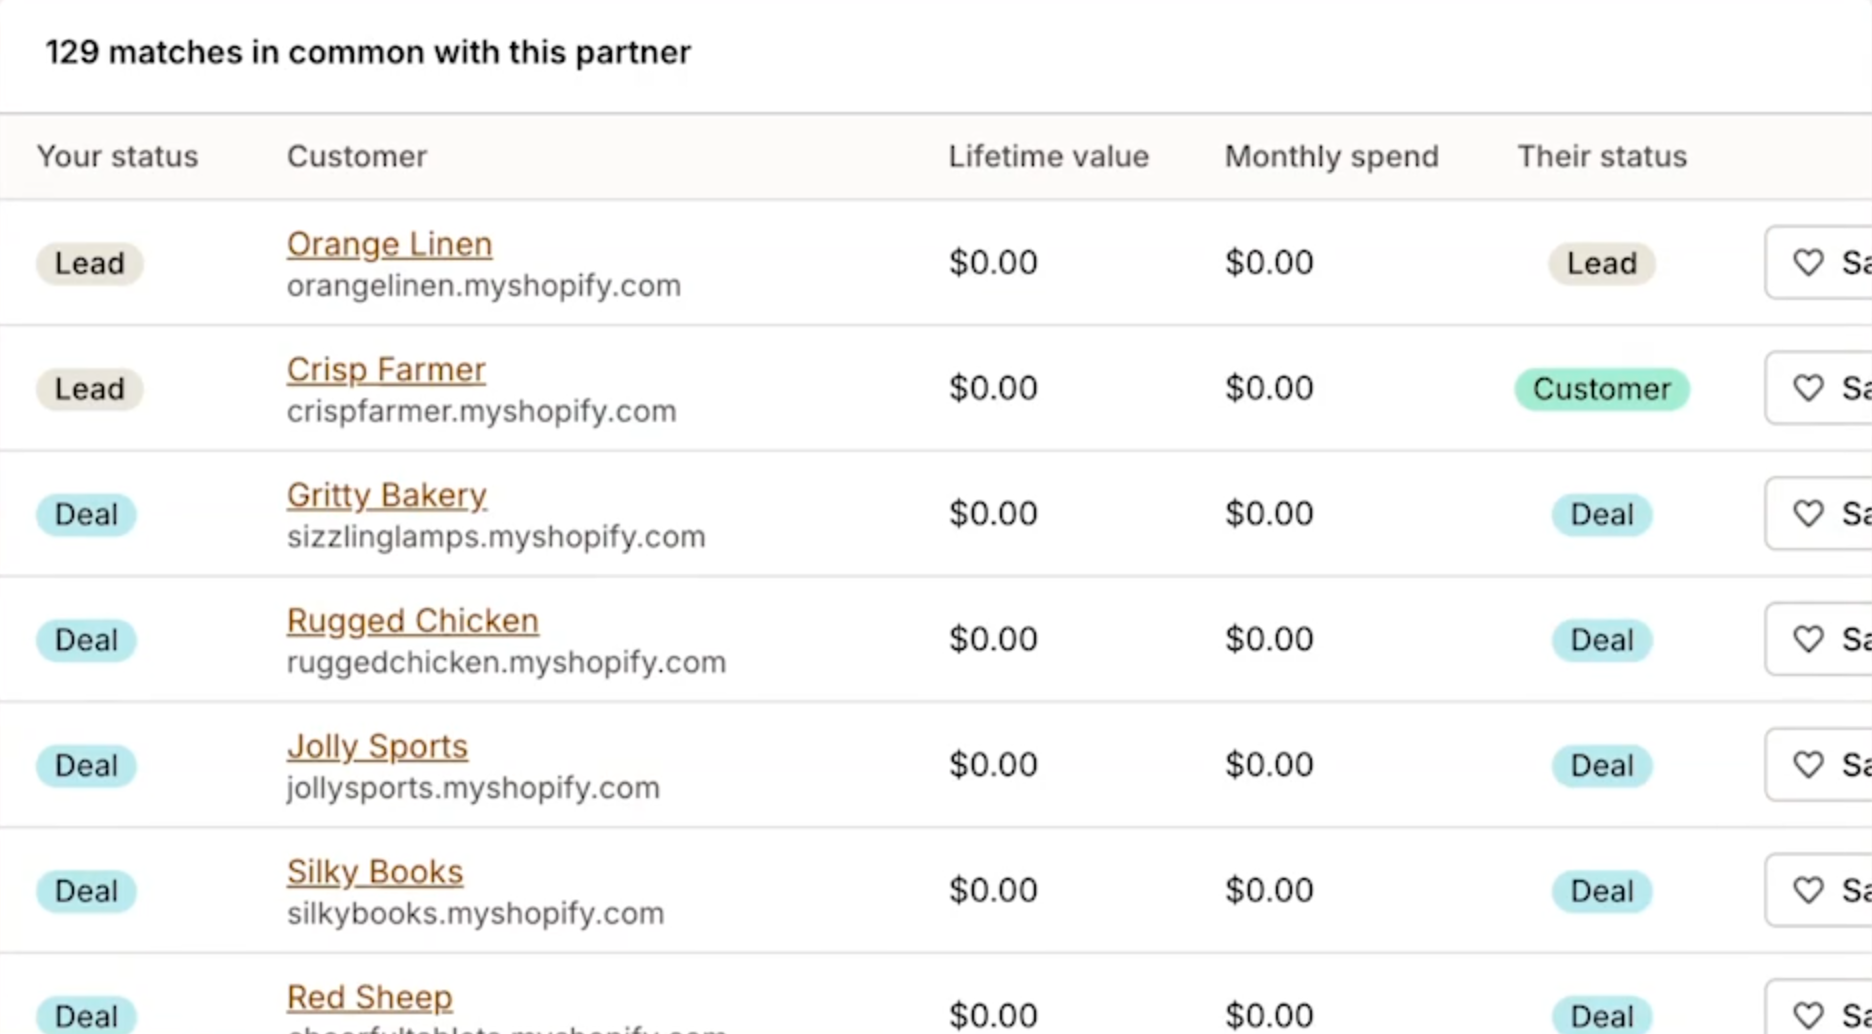
Task: Sort by the Lifetime value column
Action: pyautogui.click(x=1048, y=156)
